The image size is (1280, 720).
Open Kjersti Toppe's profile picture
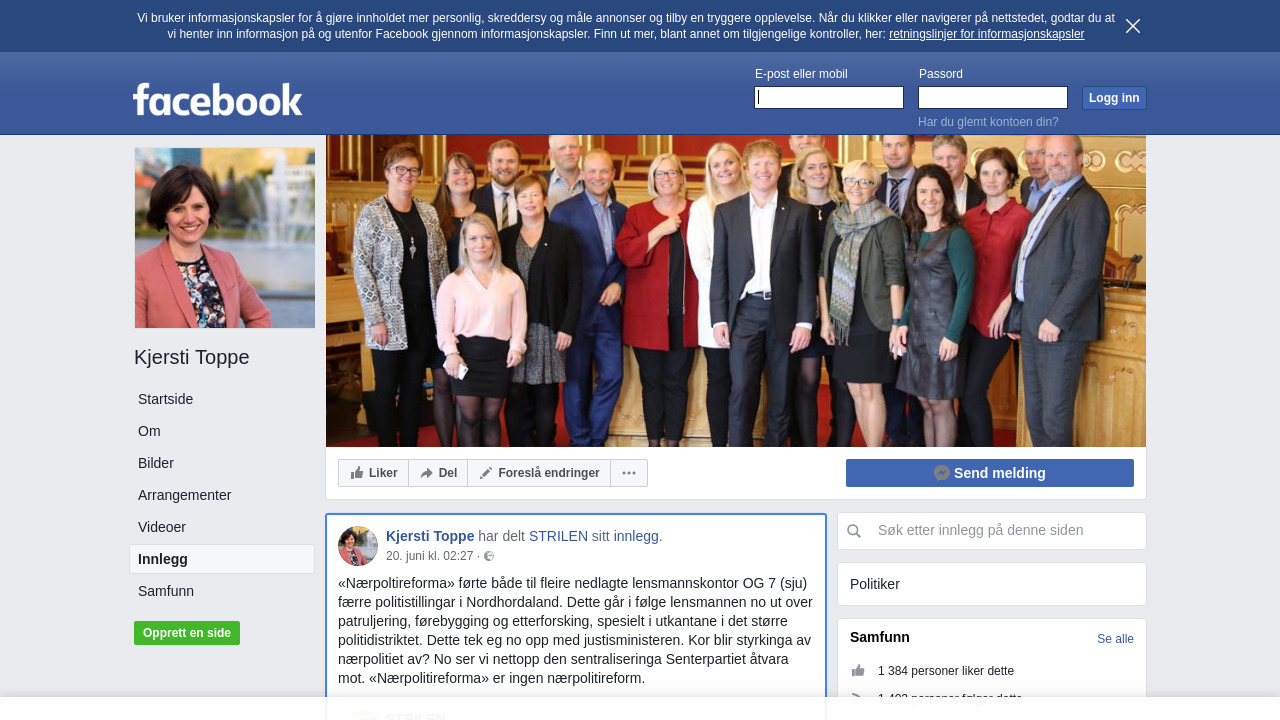(x=225, y=238)
